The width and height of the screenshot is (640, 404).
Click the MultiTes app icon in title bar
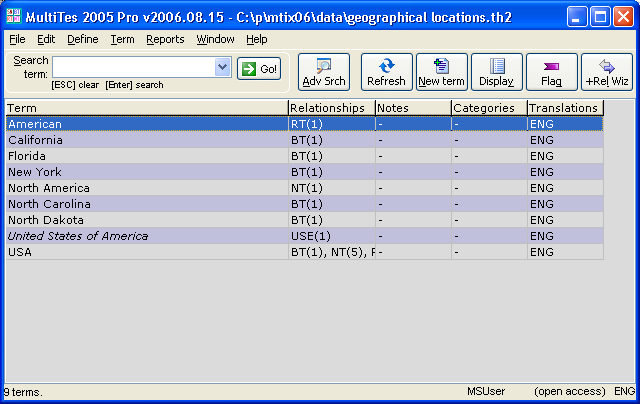pos(13,16)
